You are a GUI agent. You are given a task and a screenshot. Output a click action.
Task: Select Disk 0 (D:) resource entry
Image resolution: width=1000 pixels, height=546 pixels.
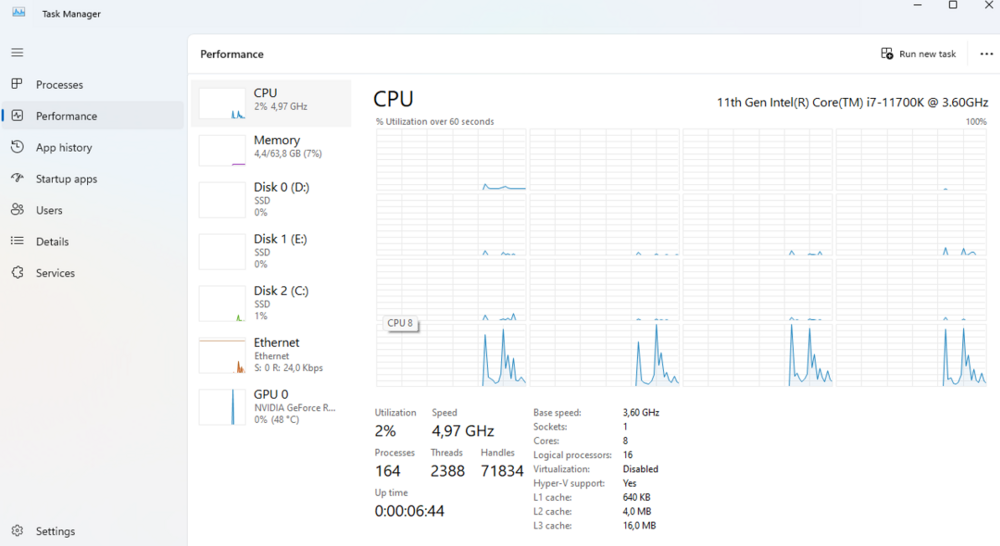(x=271, y=200)
